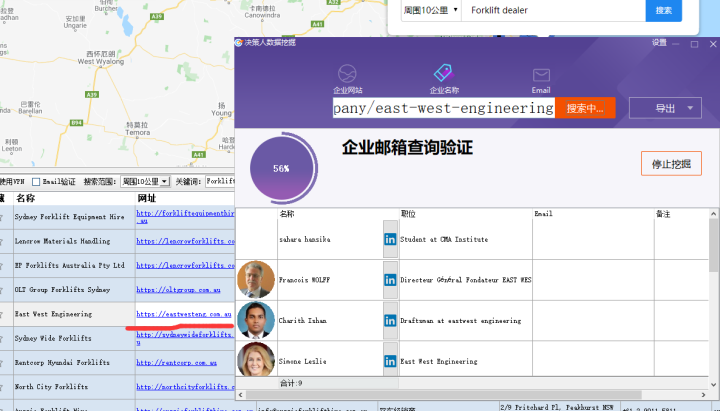Click the horizontal scrollbar left arrow

(241, 395)
